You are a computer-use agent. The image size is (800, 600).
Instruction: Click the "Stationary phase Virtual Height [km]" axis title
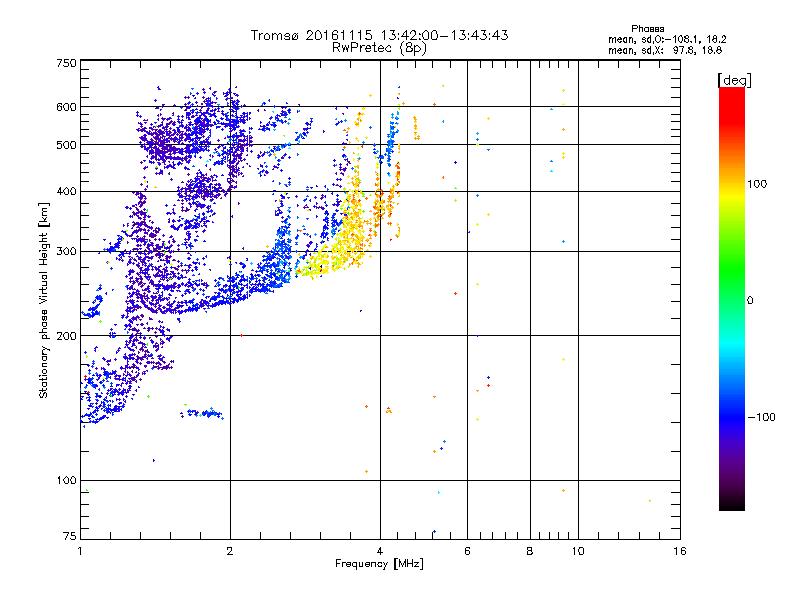(x=44, y=300)
